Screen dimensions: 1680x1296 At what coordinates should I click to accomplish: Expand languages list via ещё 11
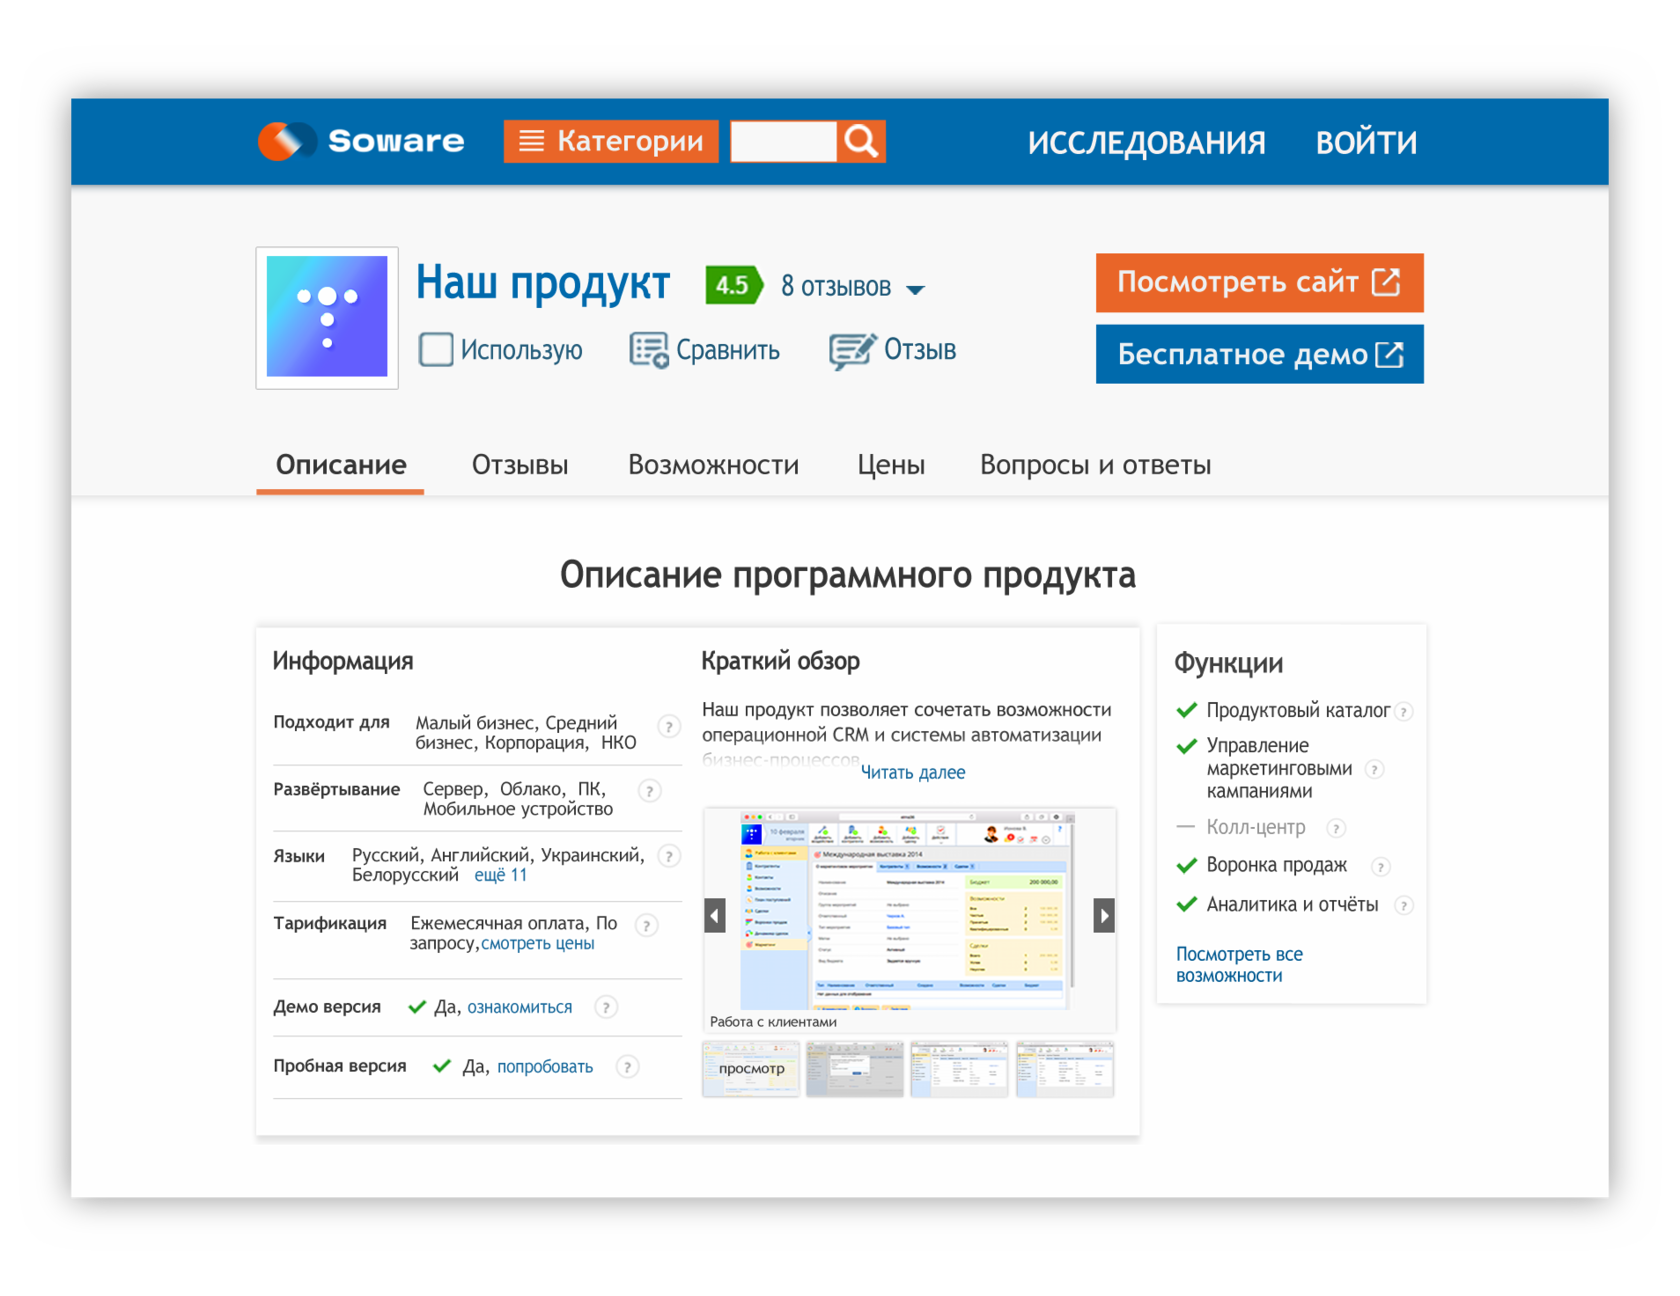point(500,875)
